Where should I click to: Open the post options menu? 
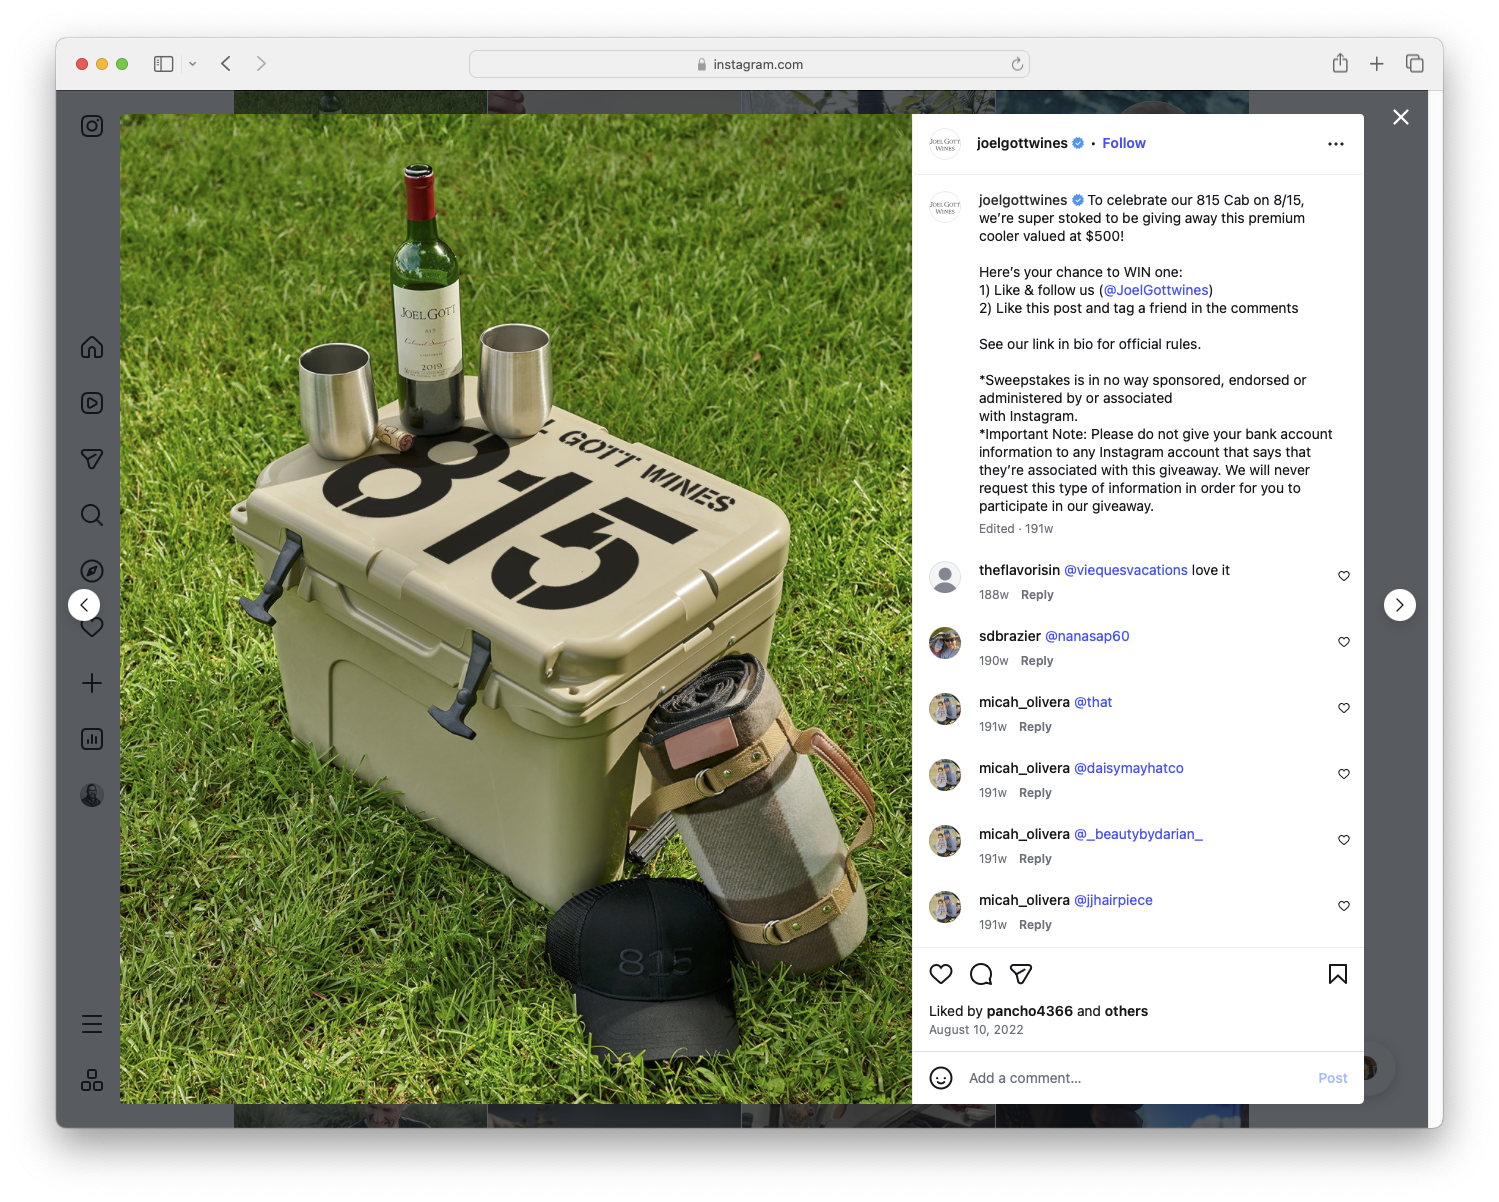pos(1336,143)
